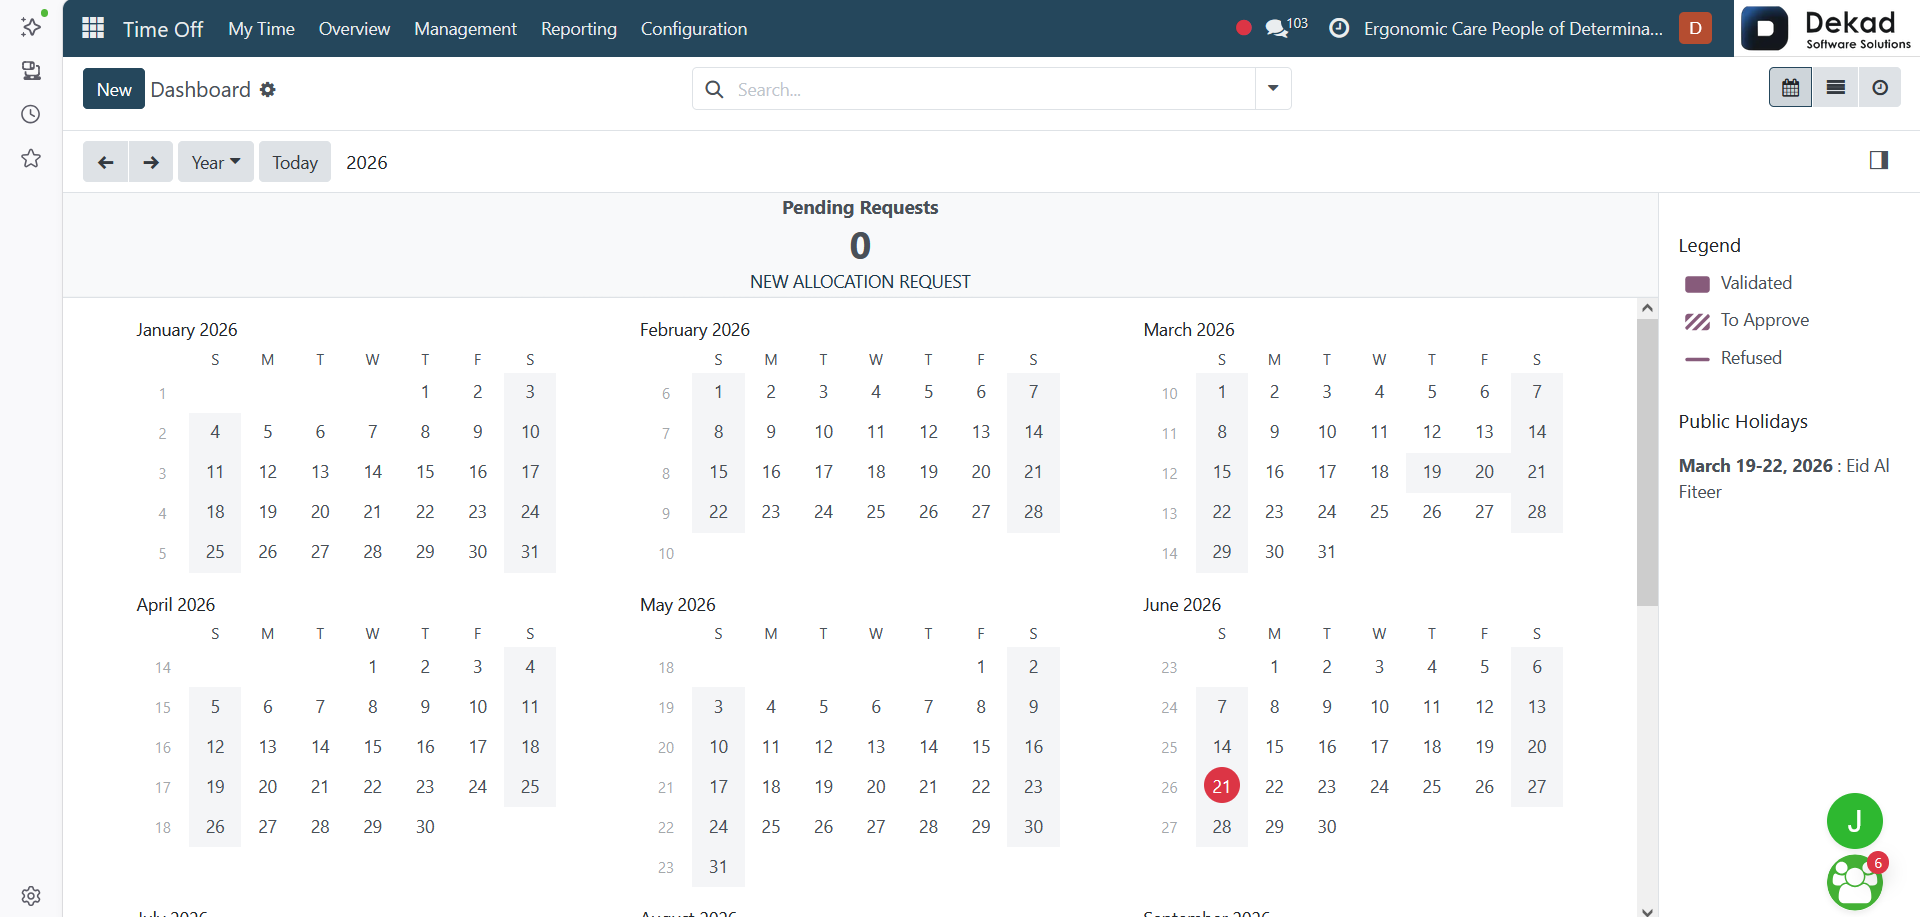The height and width of the screenshot is (917, 1920).
Task: Open My Time menu
Action: 261,29
